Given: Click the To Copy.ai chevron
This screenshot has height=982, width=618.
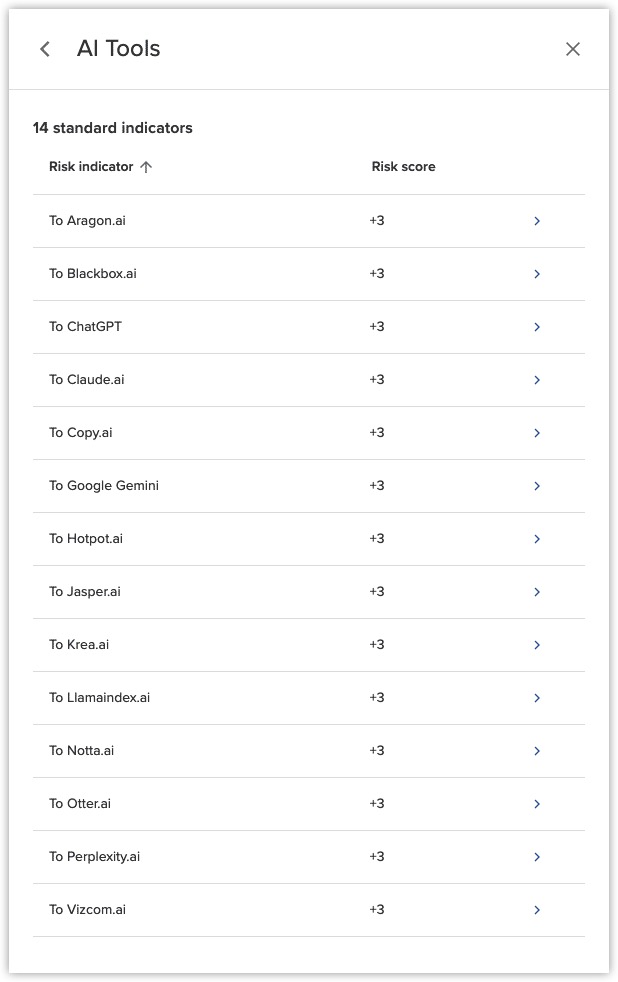Looking at the screenshot, I should pos(537,433).
